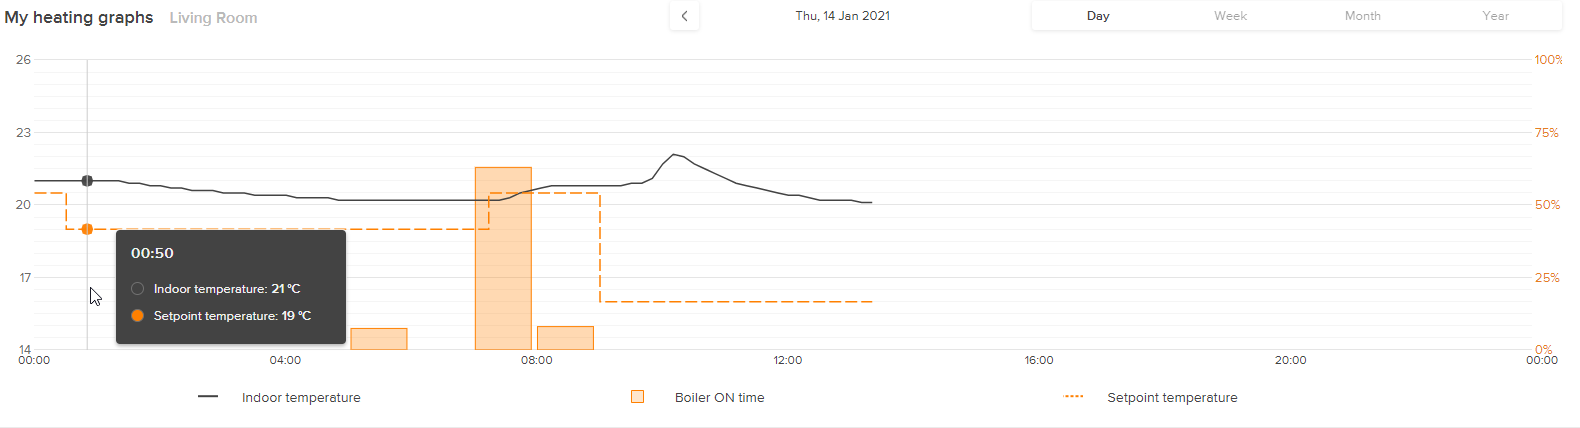The image size is (1580, 428).
Task: Click the small boiler bar after 04:00
Action: [x=379, y=339]
